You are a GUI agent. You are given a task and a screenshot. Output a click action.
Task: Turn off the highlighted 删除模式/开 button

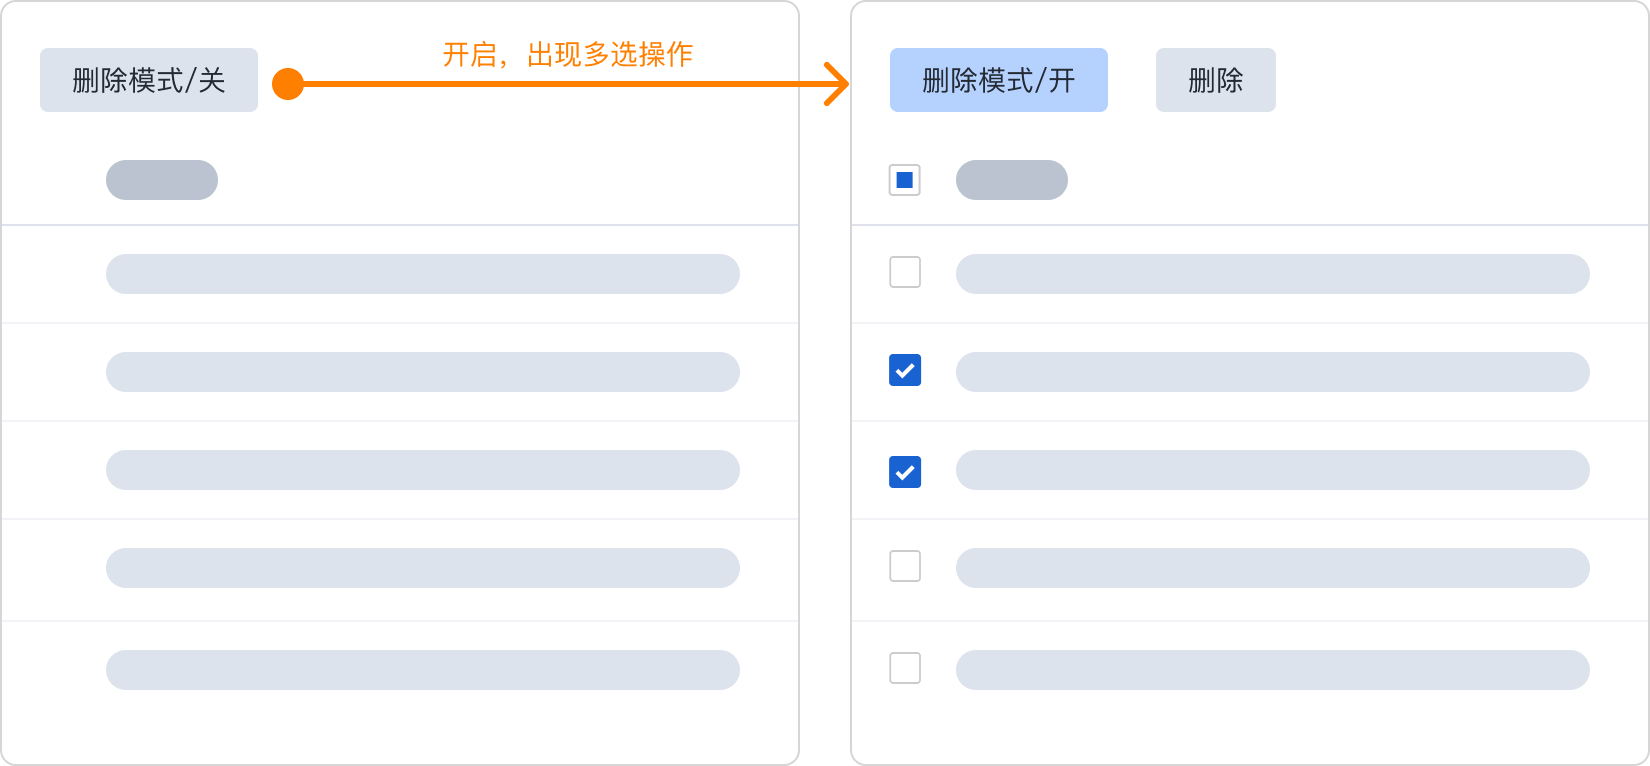(x=998, y=80)
